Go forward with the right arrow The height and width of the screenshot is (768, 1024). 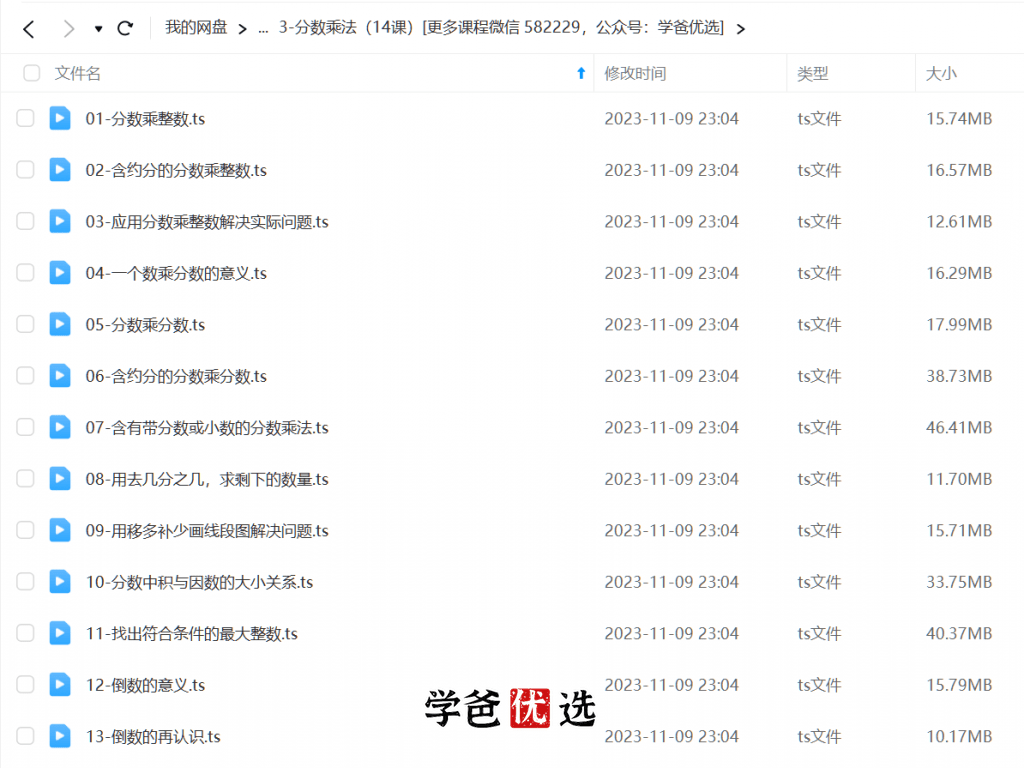coord(69,29)
